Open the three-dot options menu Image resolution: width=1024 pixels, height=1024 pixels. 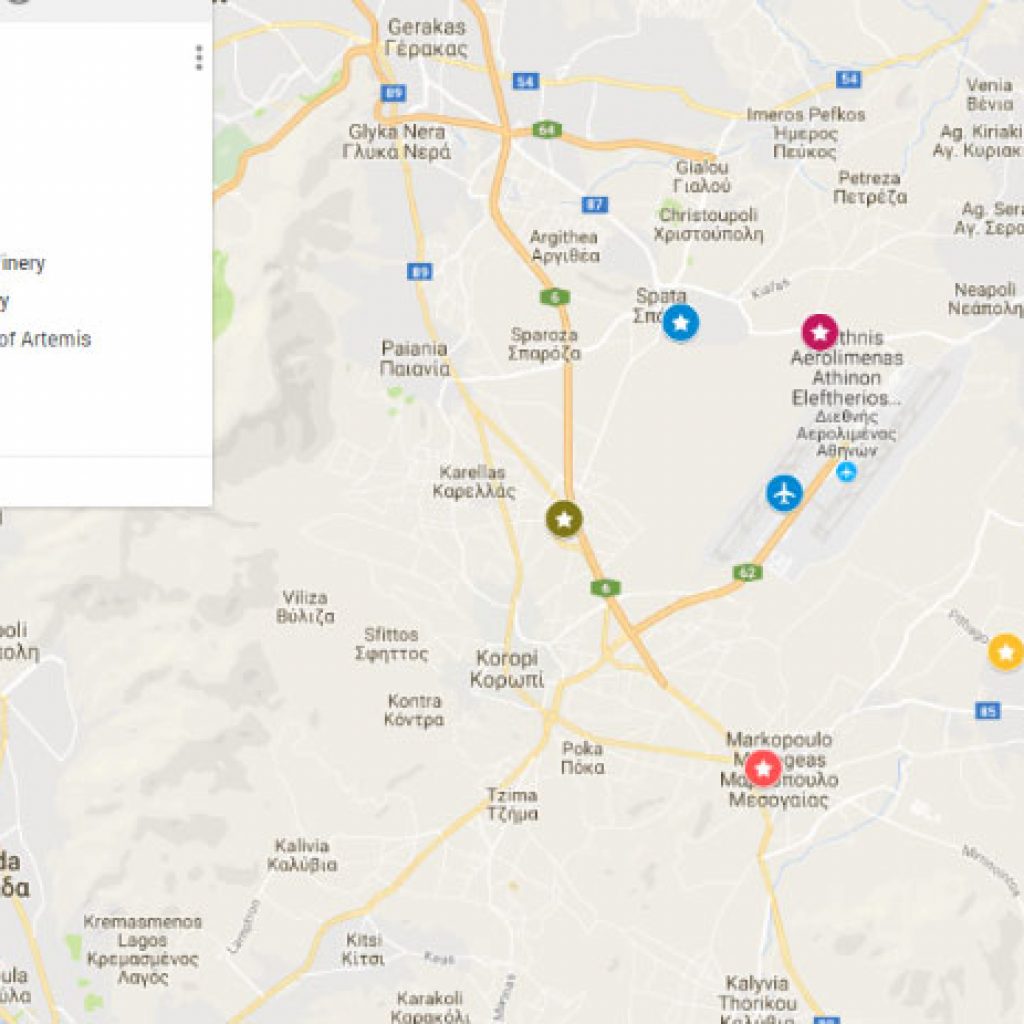point(199,58)
